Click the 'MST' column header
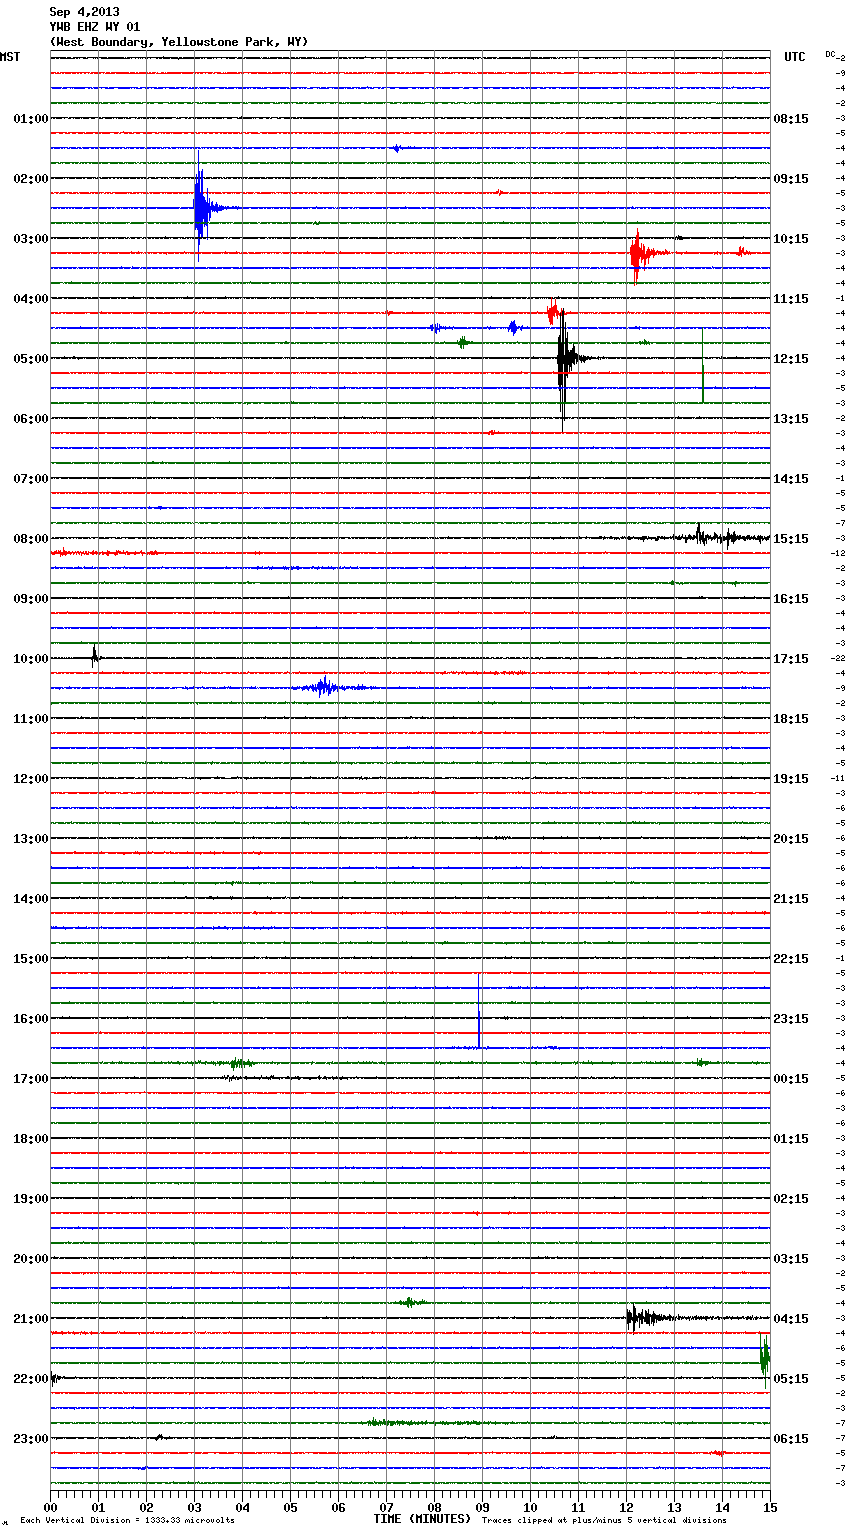The height and width of the screenshot is (1534, 850). coord(10,57)
